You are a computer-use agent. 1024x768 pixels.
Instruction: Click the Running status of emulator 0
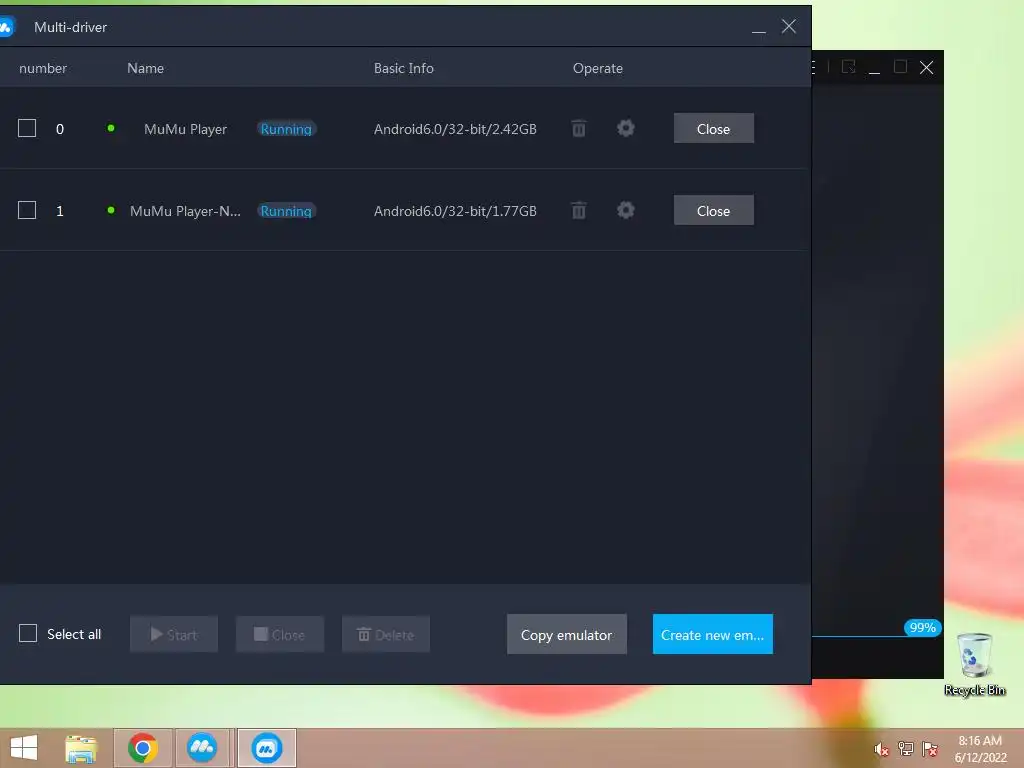pyautogui.click(x=286, y=129)
